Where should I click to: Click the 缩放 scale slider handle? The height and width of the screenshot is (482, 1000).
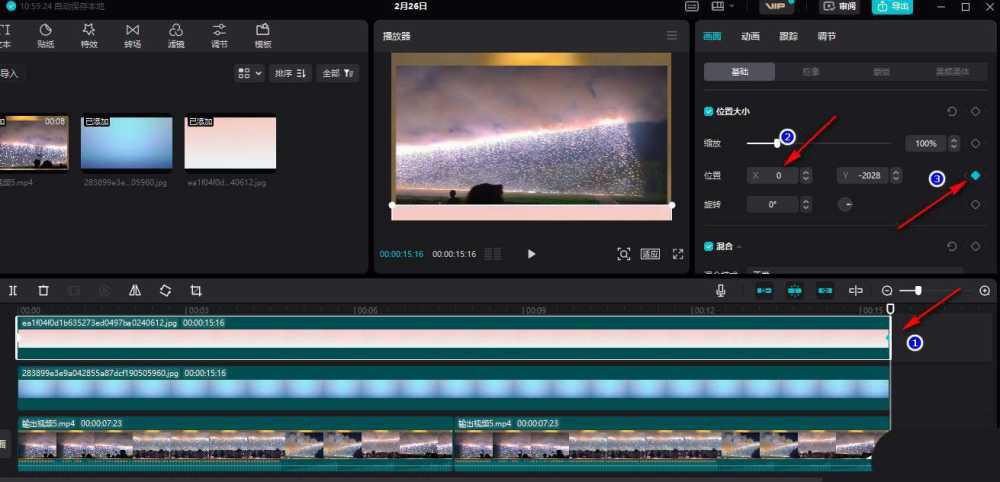pos(777,143)
